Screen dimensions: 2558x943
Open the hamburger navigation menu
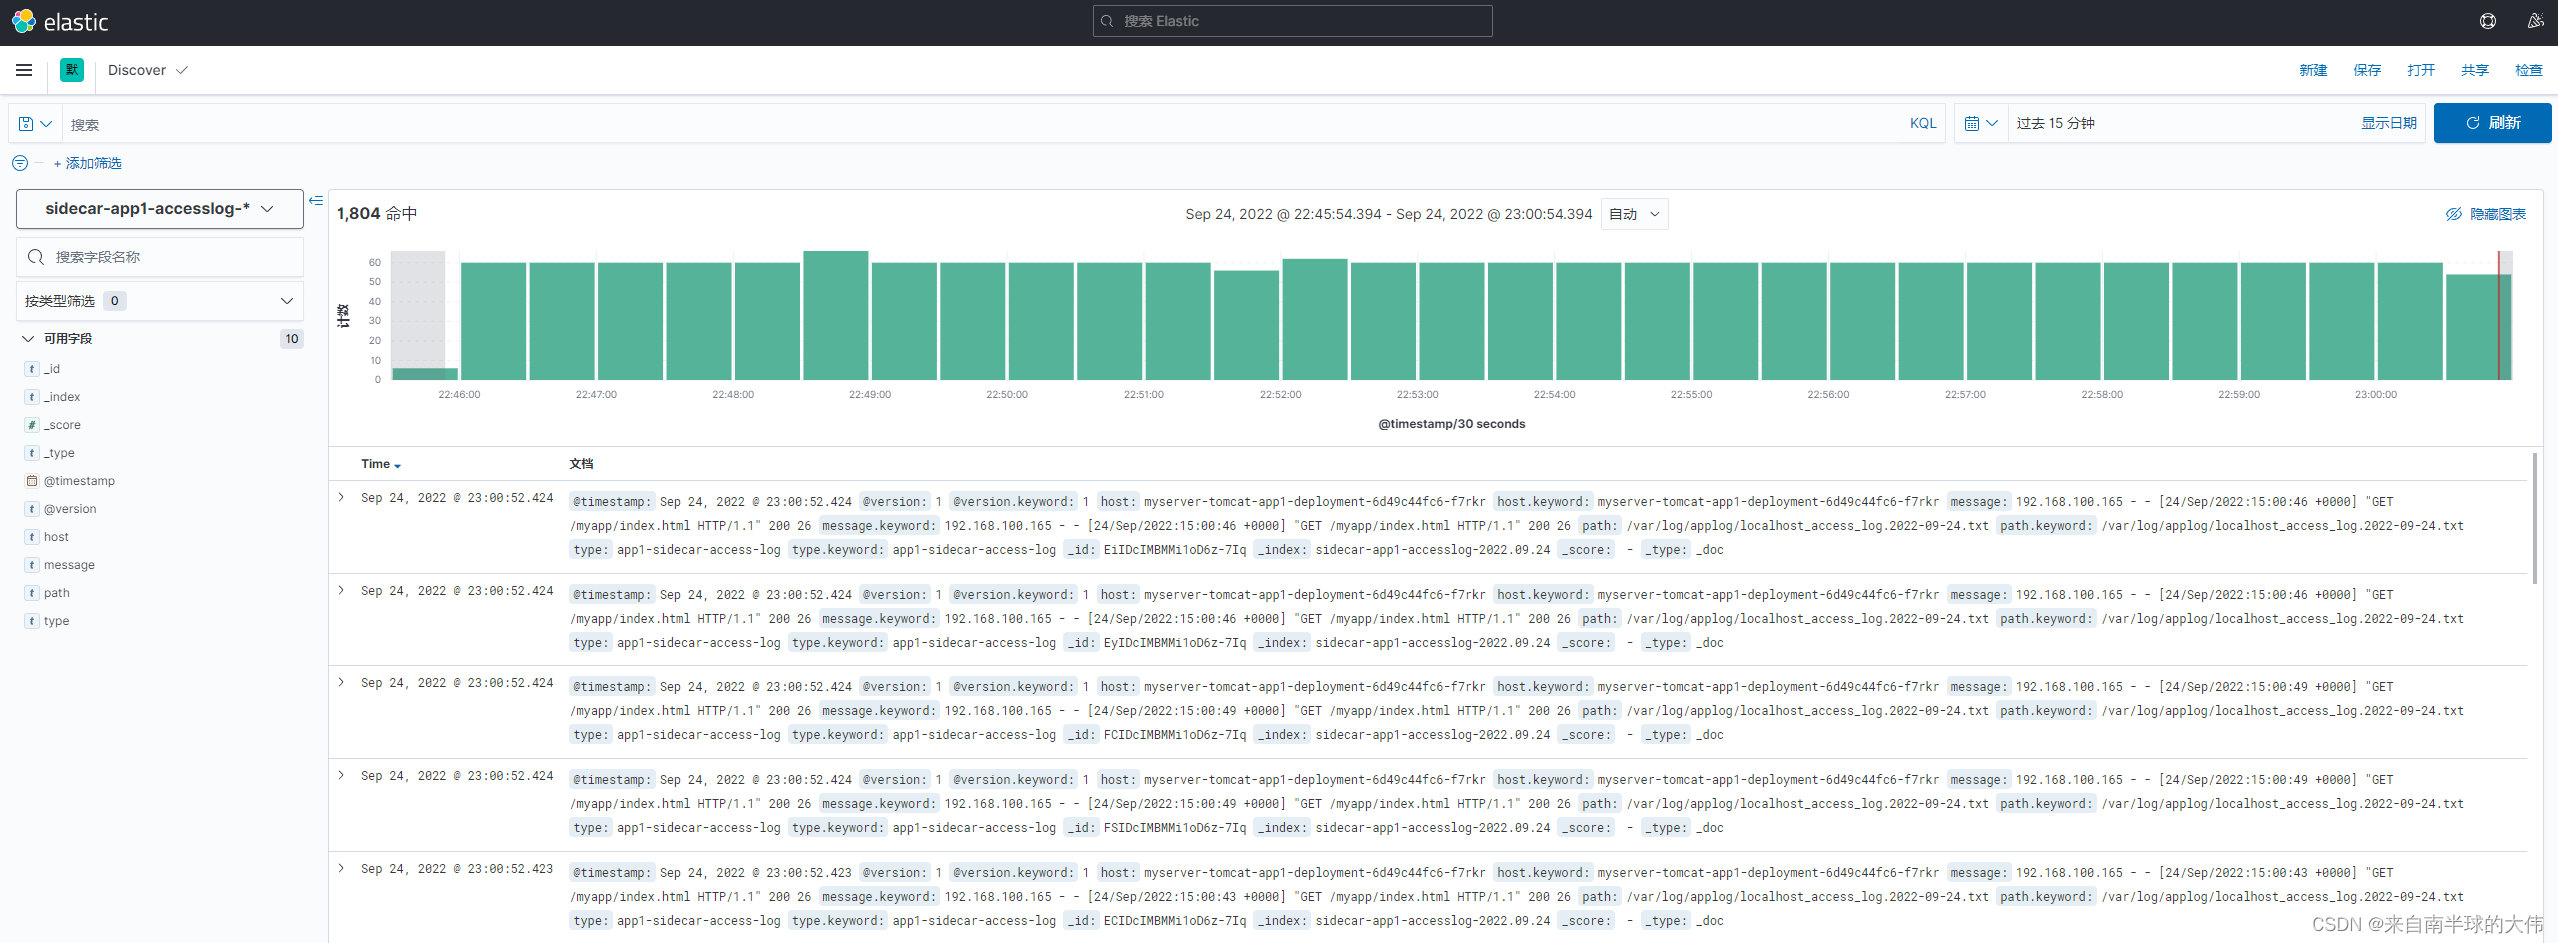(24, 70)
